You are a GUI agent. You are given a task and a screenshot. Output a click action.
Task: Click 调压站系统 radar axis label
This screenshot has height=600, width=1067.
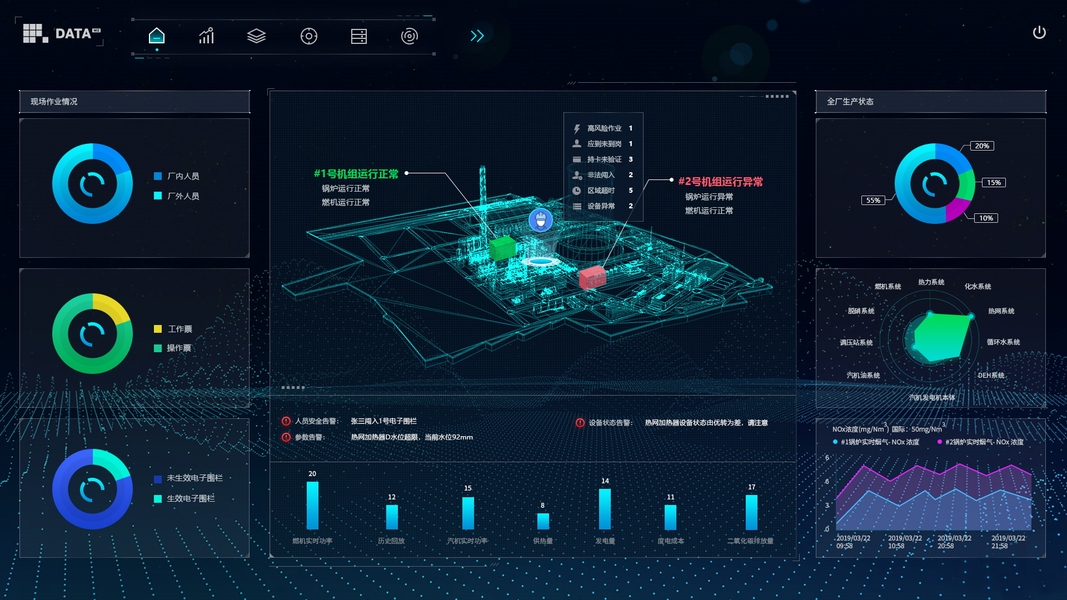tap(856, 342)
